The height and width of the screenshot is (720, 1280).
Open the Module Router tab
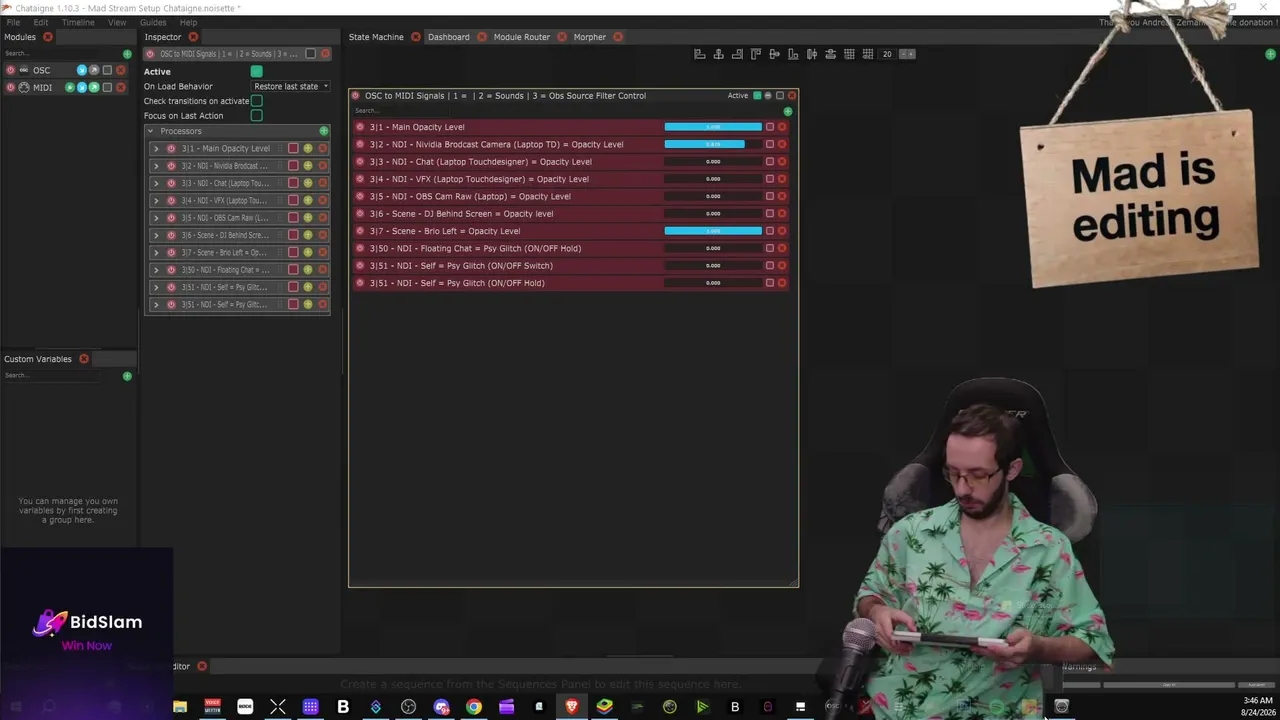(522, 37)
